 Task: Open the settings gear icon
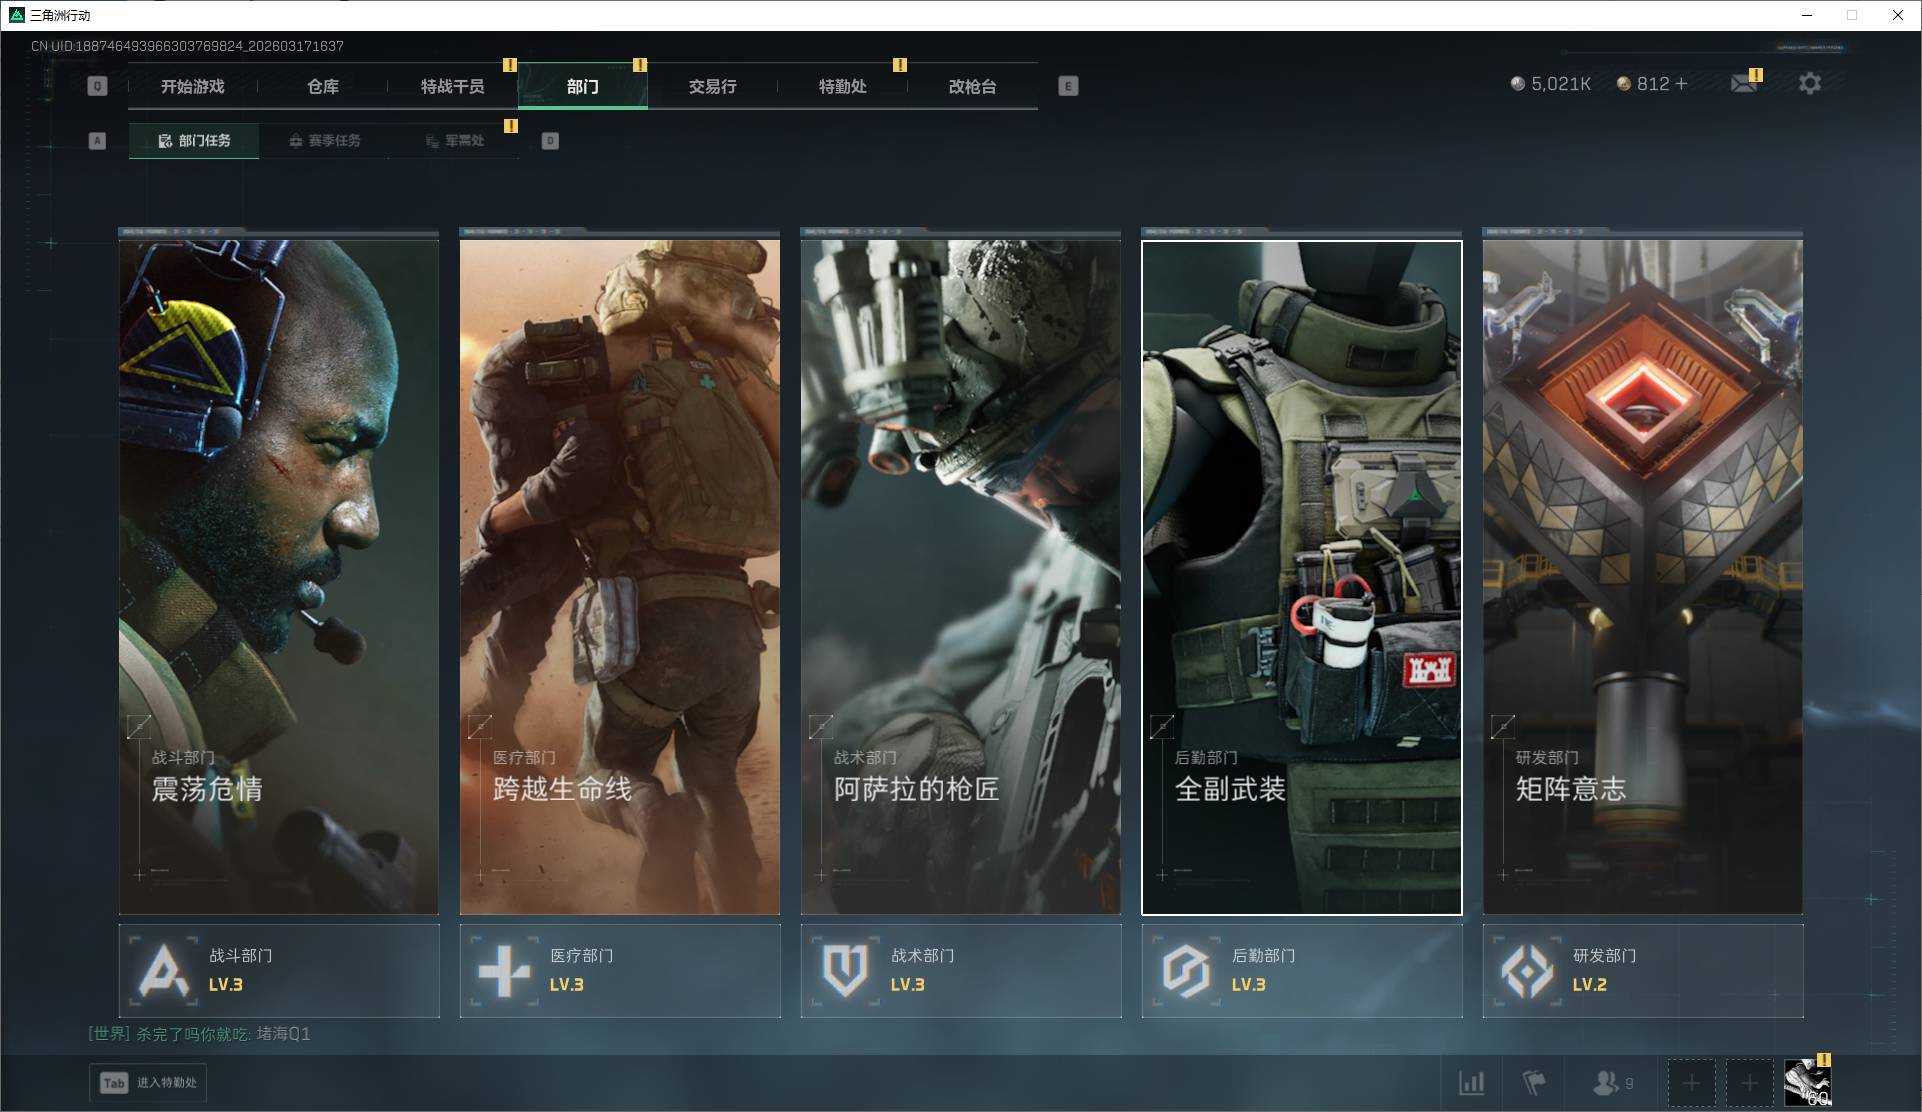[x=1810, y=83]
